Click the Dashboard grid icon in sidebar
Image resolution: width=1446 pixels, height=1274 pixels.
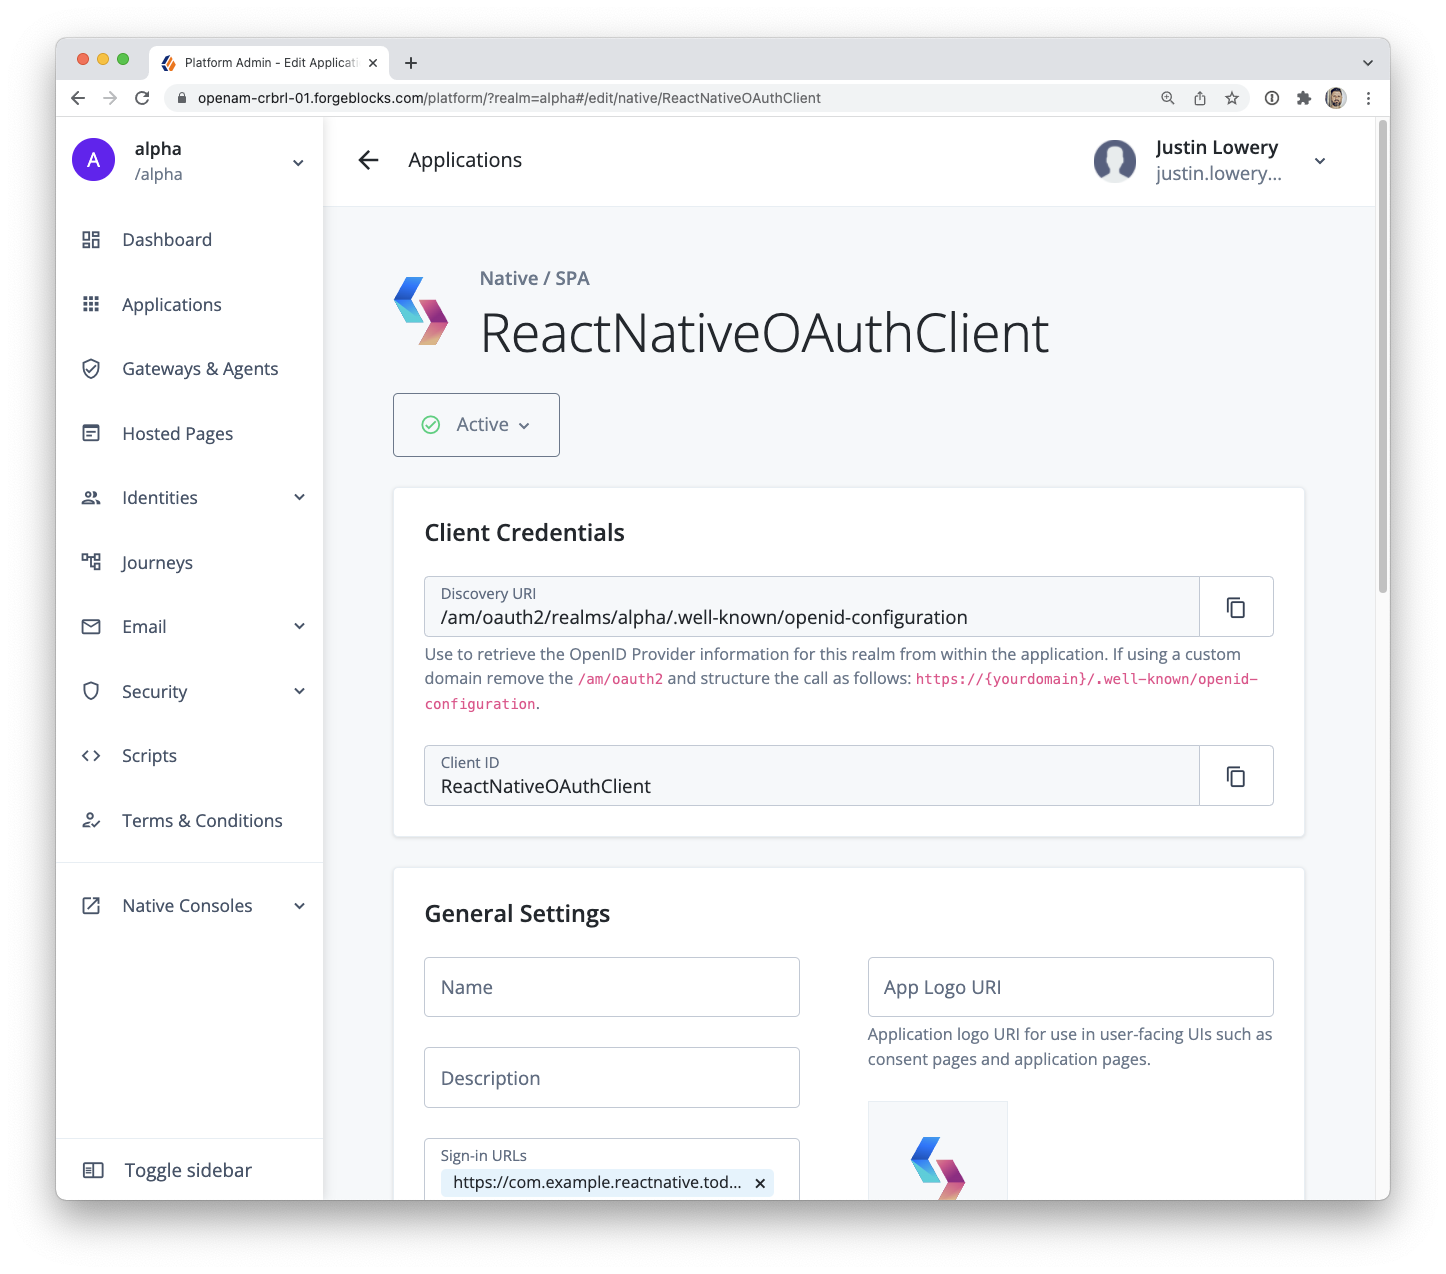[91, 240]
